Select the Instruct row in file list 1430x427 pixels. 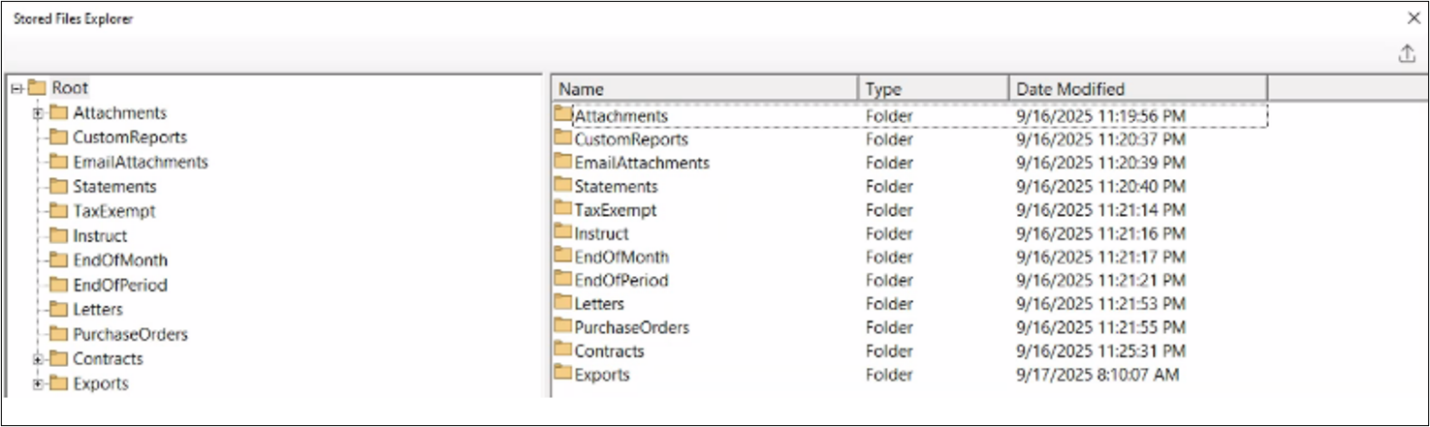[x=601, y=234]
